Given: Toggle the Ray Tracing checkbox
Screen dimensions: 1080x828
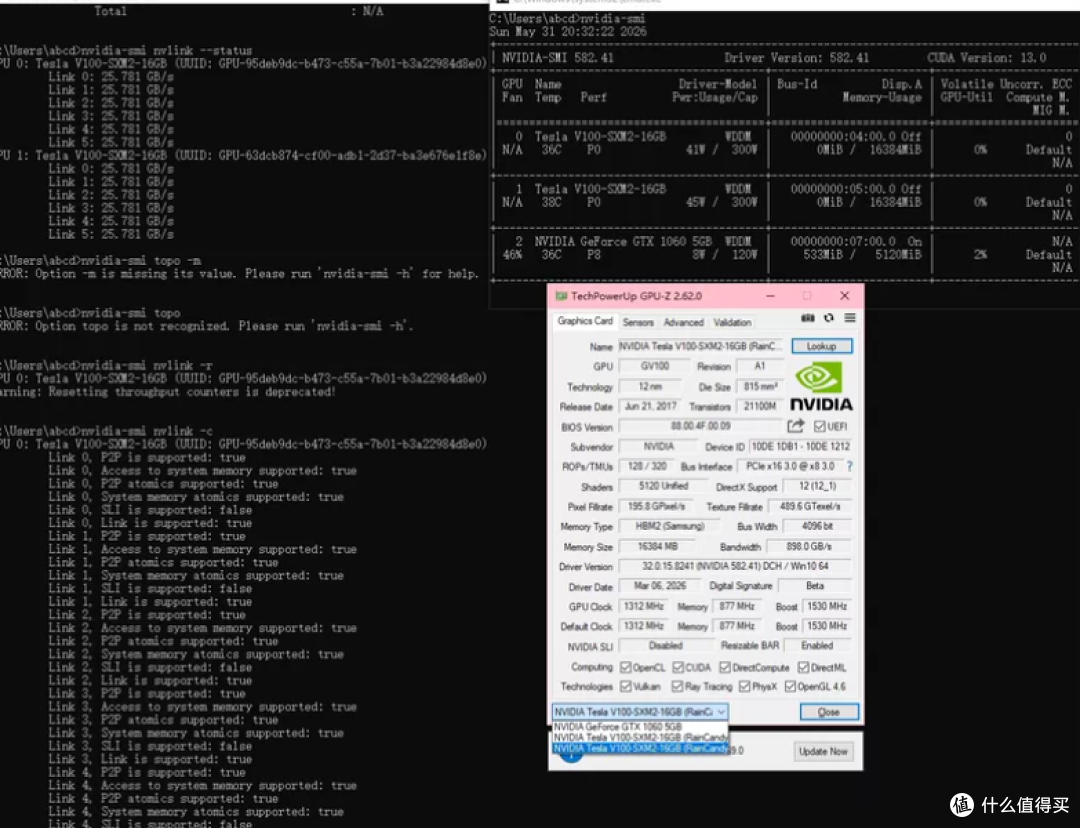Looking at the screenshot, I should click(677, 686).
